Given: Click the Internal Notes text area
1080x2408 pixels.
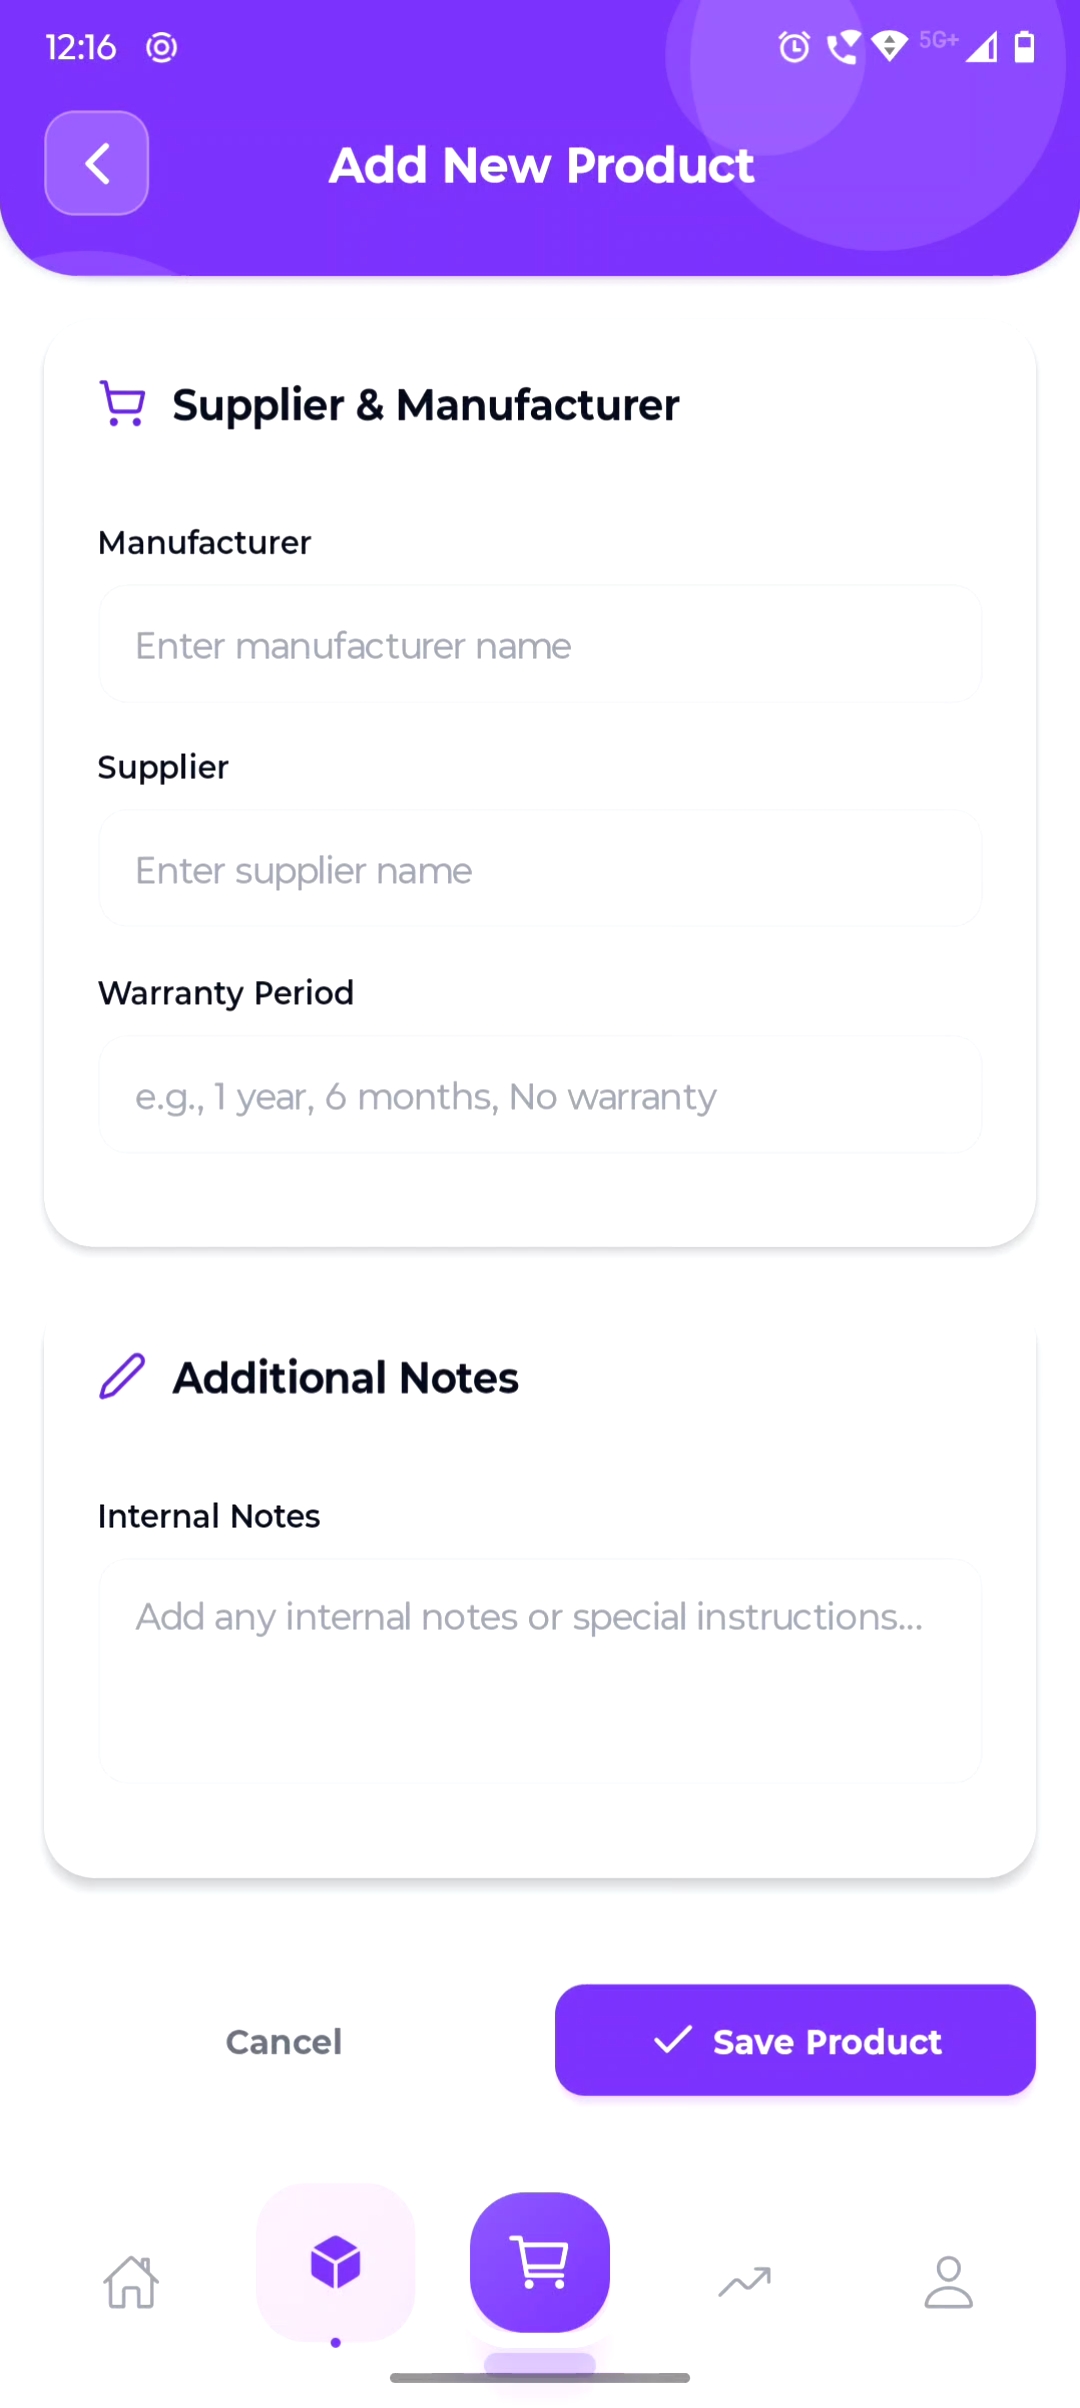Looking at the screenshot, I should pyautogui.click(x=540, y=1670).
